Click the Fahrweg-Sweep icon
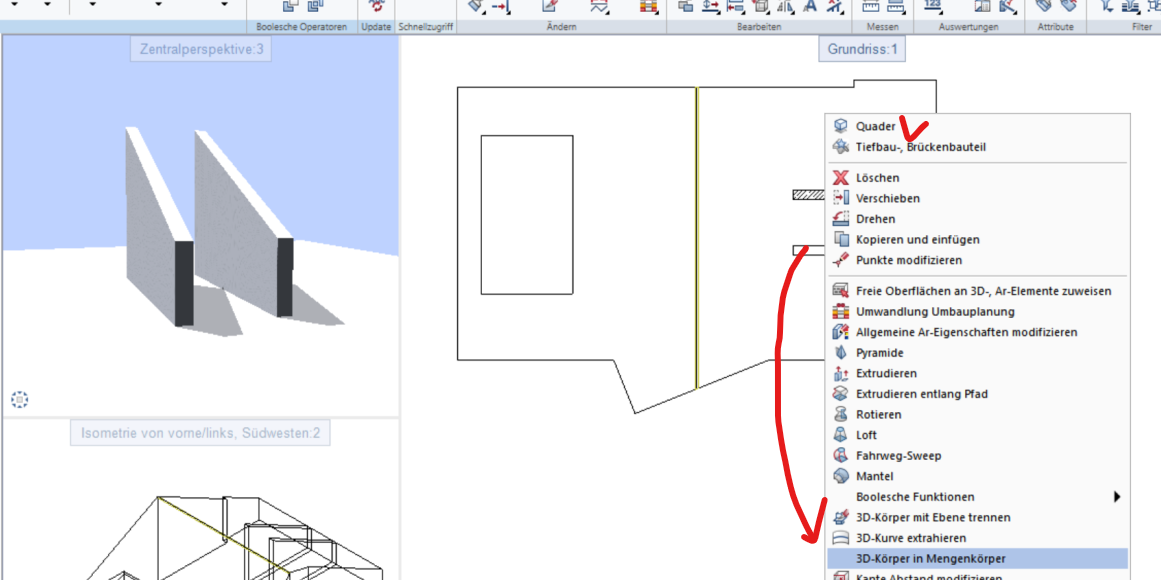The width and height of the screenshot is (1161, 580). [841, 456]
